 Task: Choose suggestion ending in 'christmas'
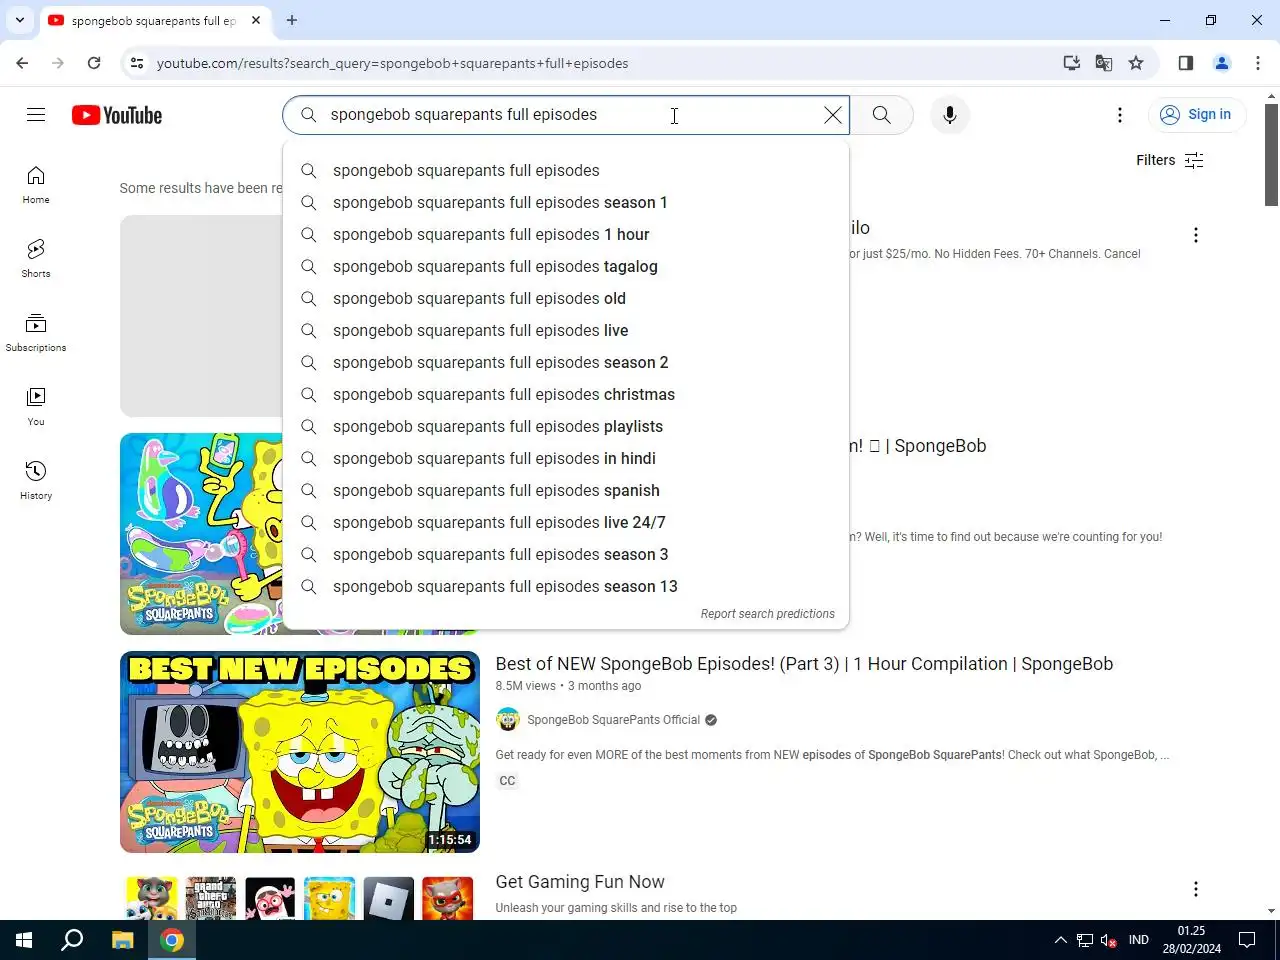point(566,395)
